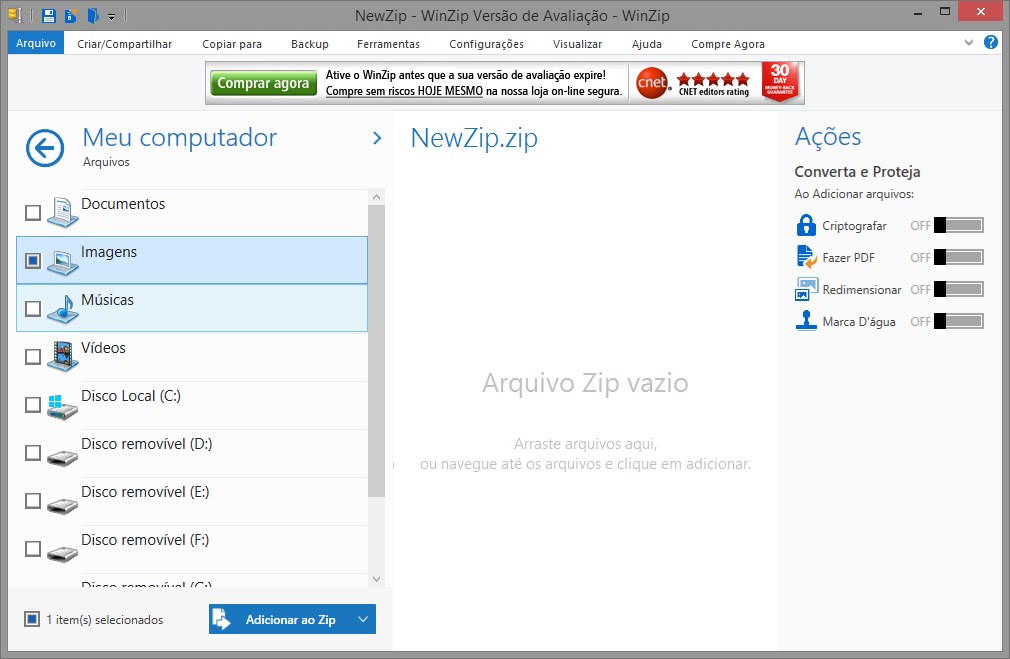1010x659 pixels.
Task: Open the quick access toolbar customize arrow
Action: coord(111,17)
